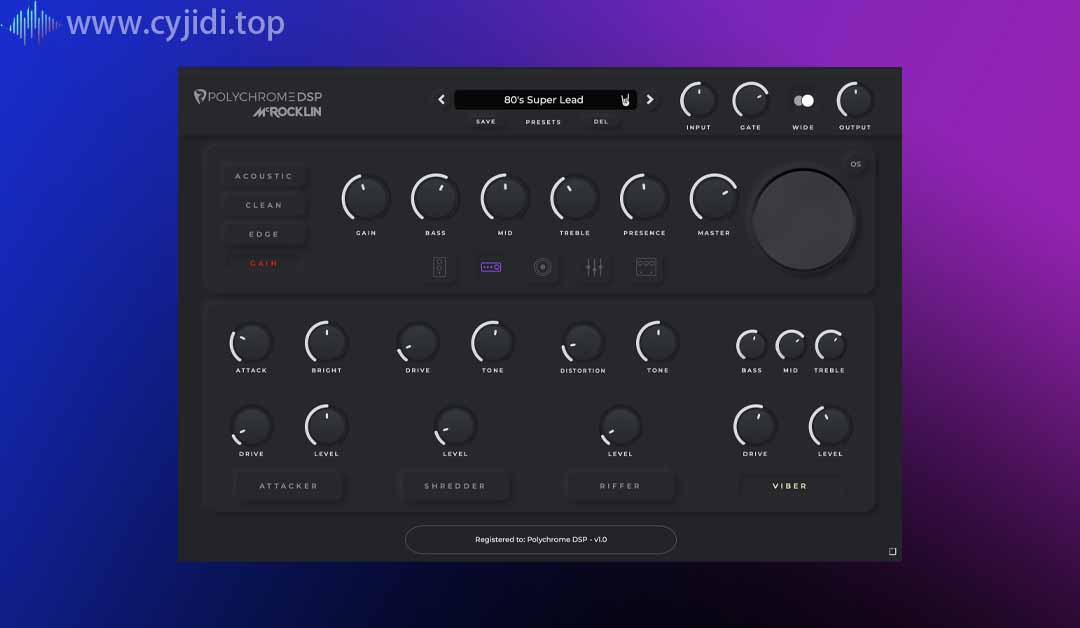Click the Shredder TONE knob
Image resolution: width=1080 pixels, height=628 pixels.
point(492,343)
